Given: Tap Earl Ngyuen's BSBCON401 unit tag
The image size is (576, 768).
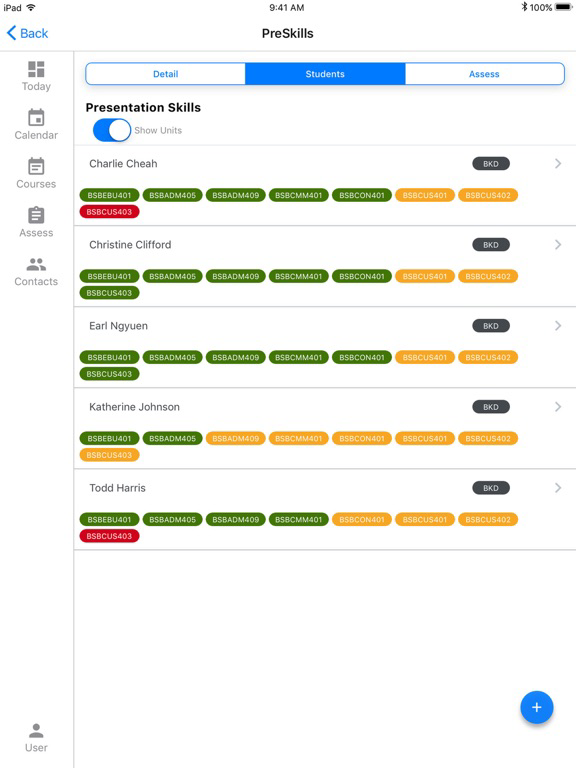Looking at the screenshot, I should (362, 358).
